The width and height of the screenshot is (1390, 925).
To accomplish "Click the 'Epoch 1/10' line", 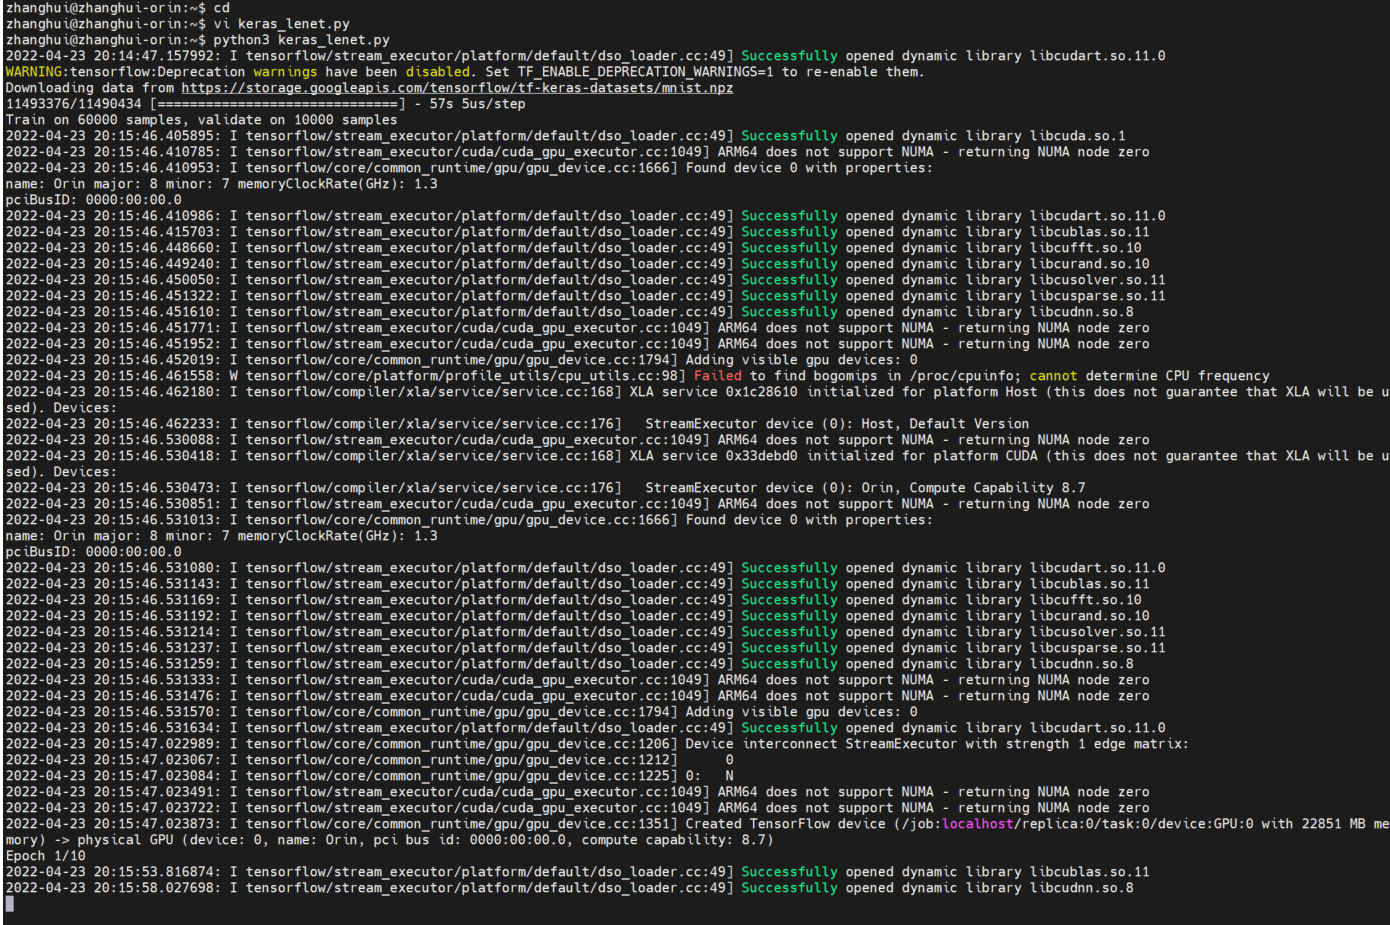I will (45, 856).
